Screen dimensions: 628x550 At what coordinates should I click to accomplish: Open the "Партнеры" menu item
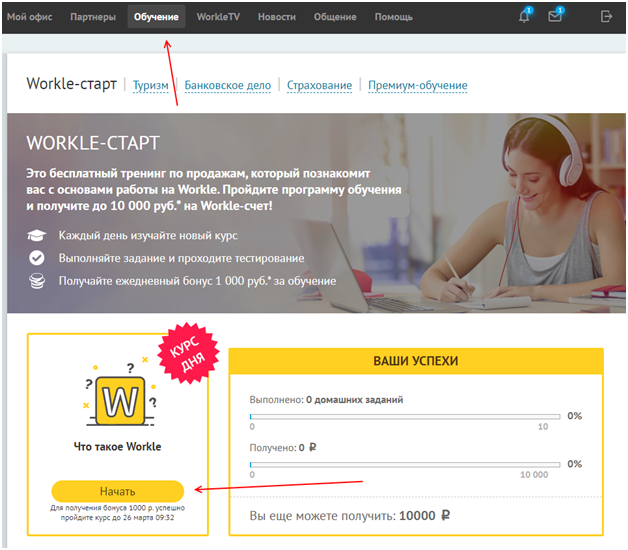point(93,17)
